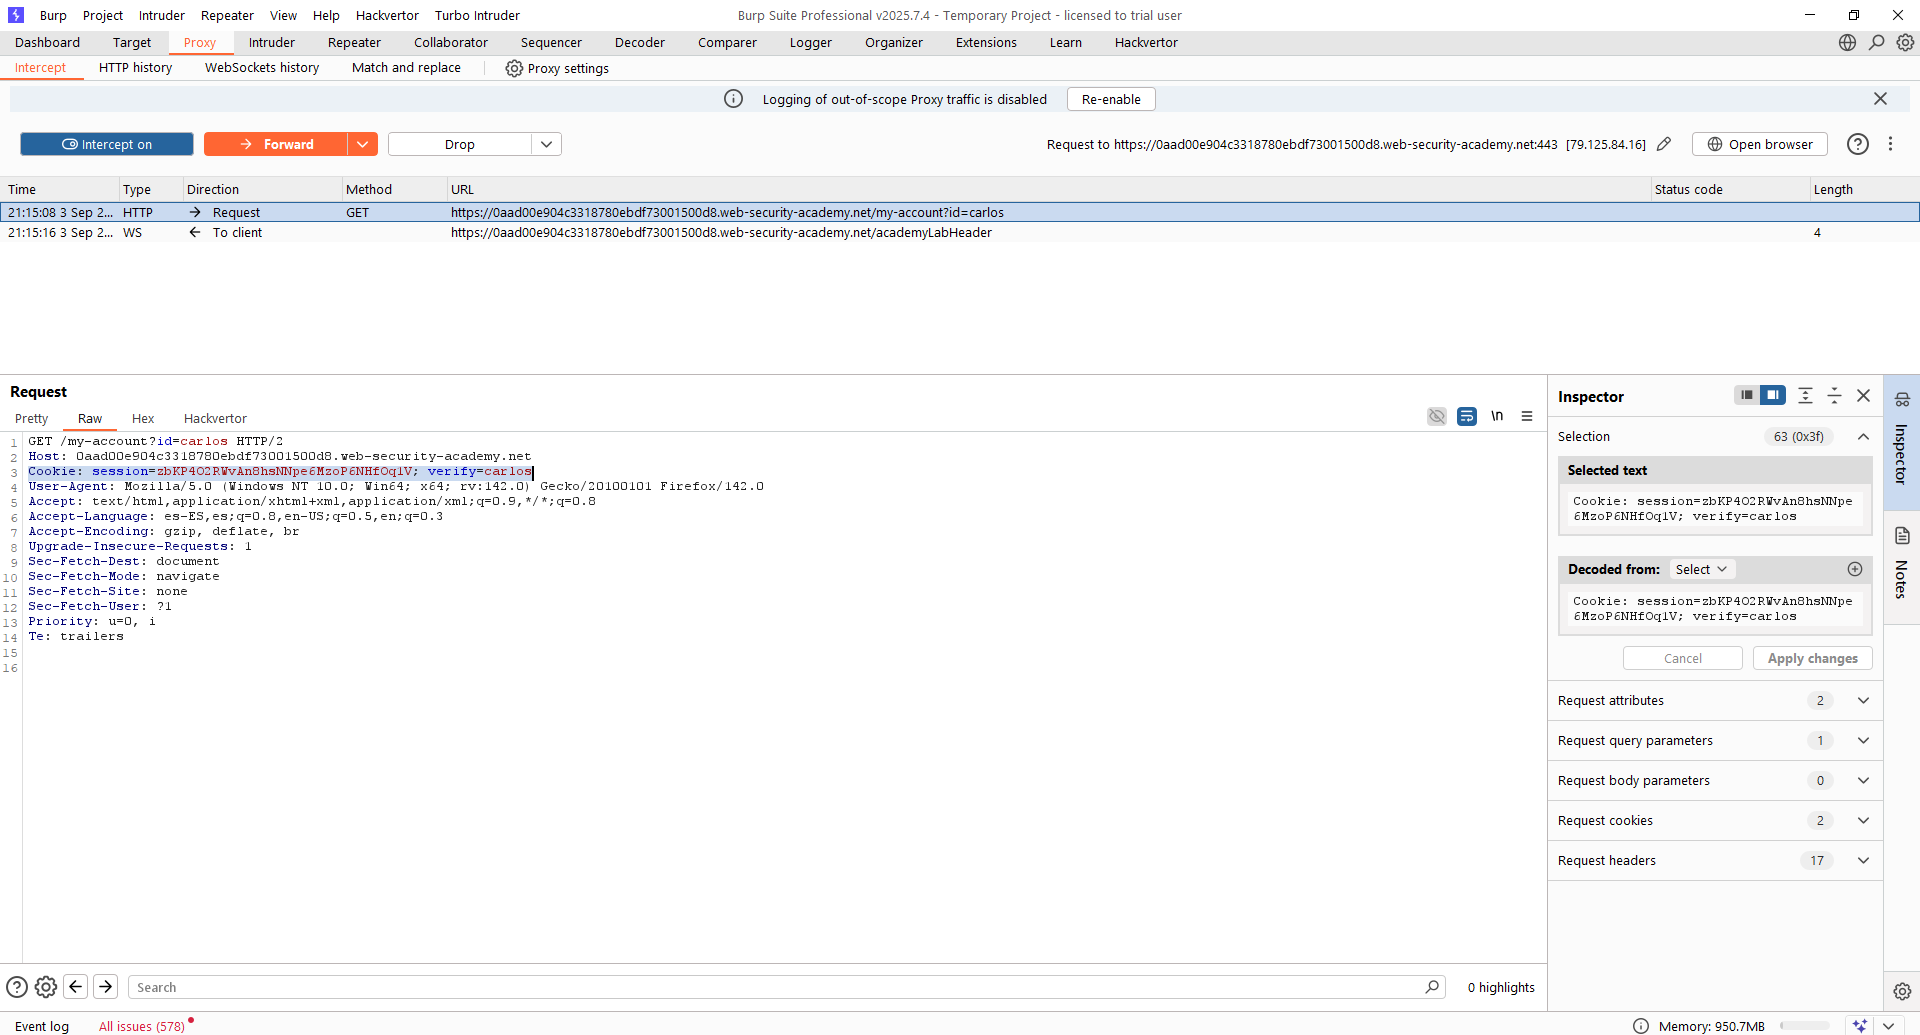Open the request editor hamburger menu
Image resolution: width=1920 pixels, height=1035 pixels.
(x=1527, y=416)
